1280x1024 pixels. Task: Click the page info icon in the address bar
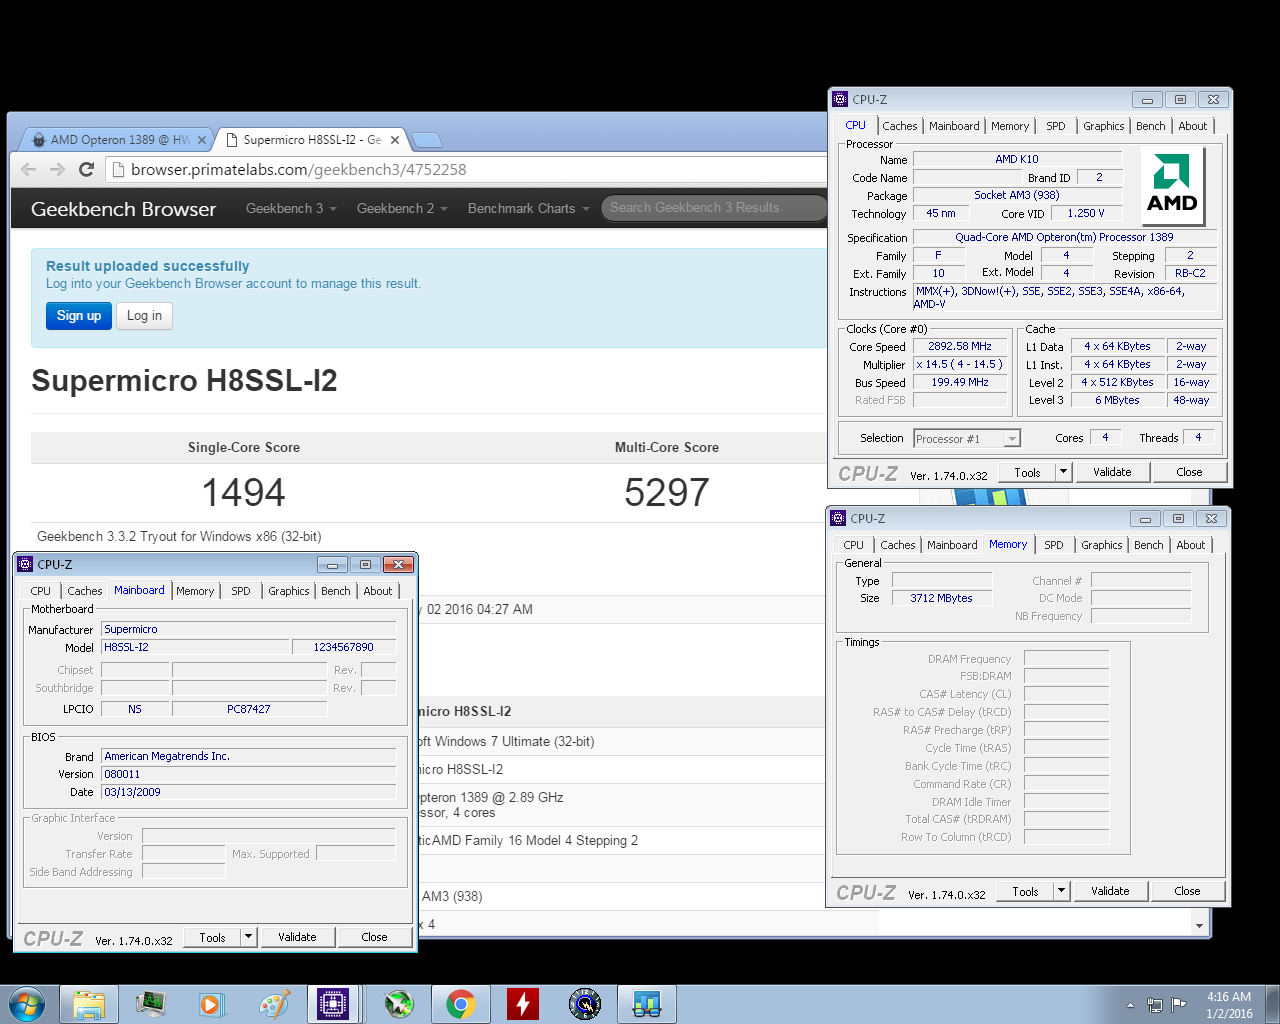pos(118,169)
